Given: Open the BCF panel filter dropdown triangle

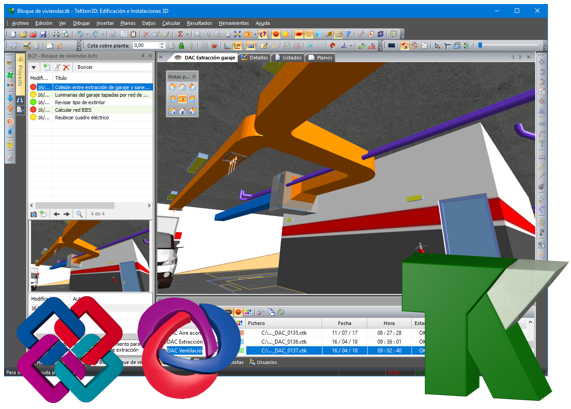Looking at the screenshot, I should point(34,67).
